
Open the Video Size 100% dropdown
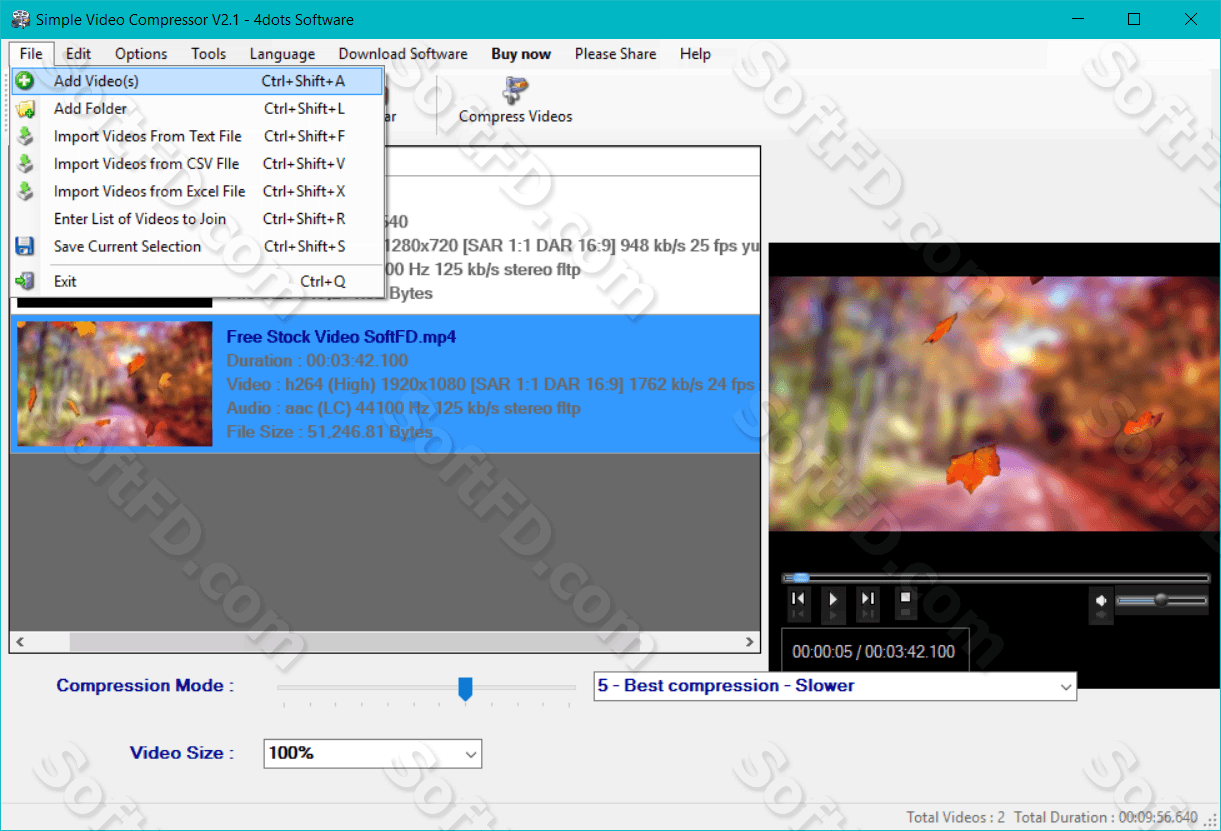tap(471, 753)
